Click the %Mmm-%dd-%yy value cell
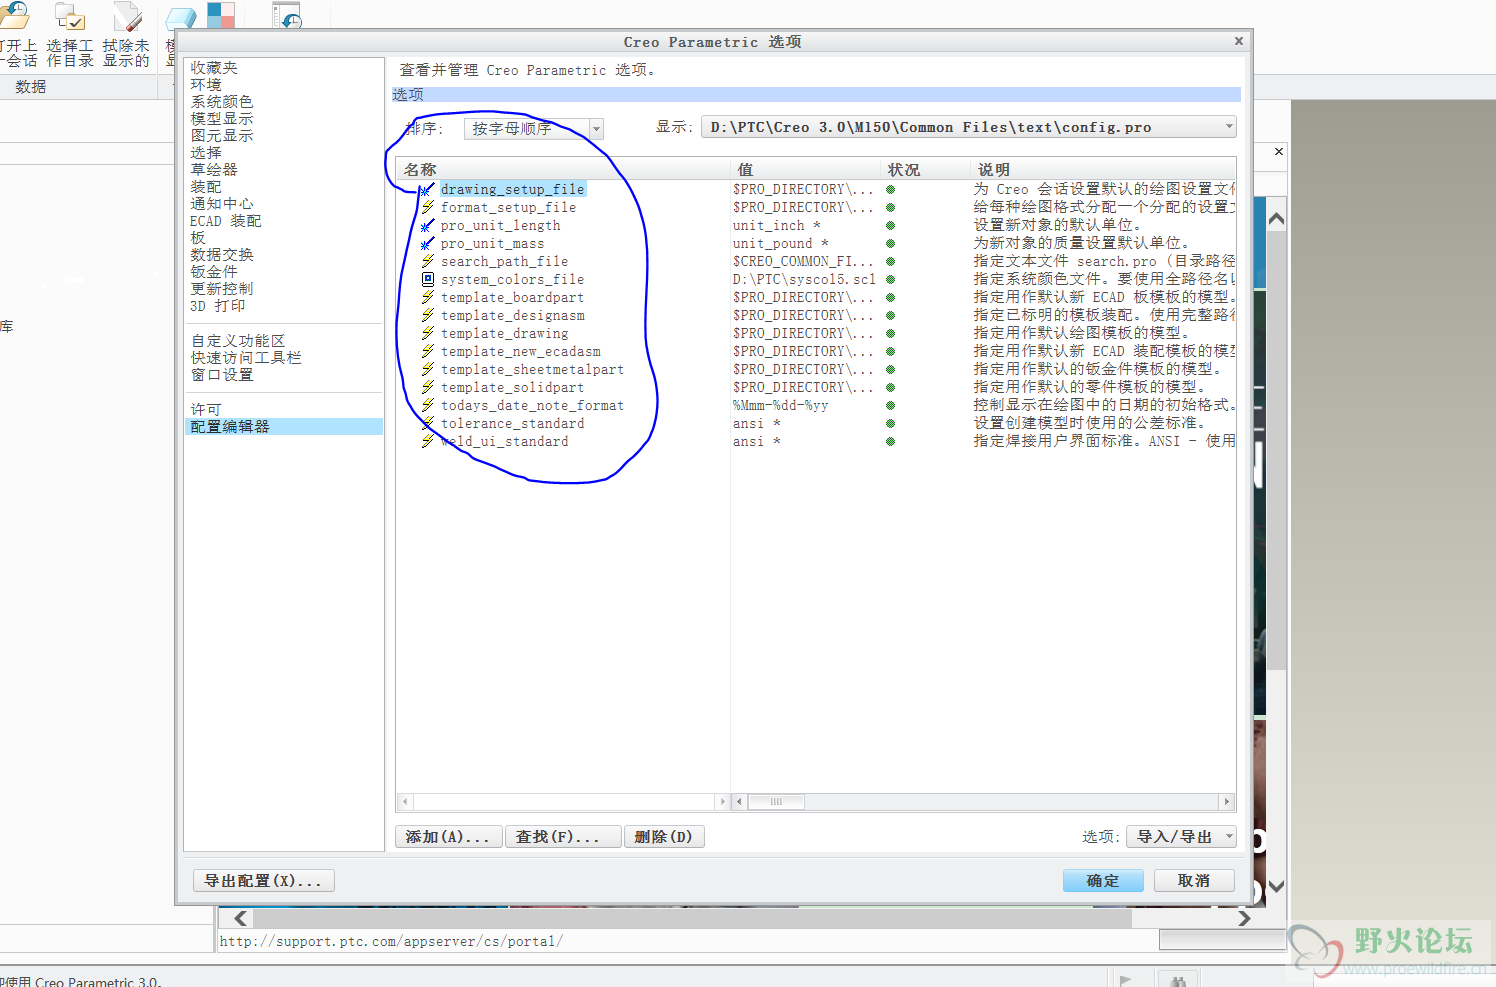1496x987 pixels. click(x=780, y=406)
